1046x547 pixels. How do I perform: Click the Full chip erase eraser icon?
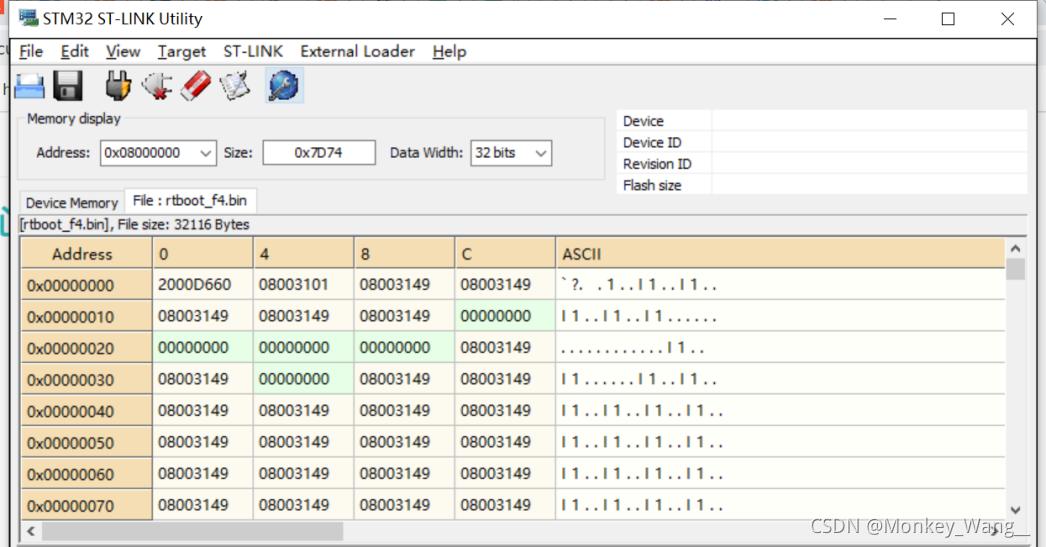coord(195,86)
